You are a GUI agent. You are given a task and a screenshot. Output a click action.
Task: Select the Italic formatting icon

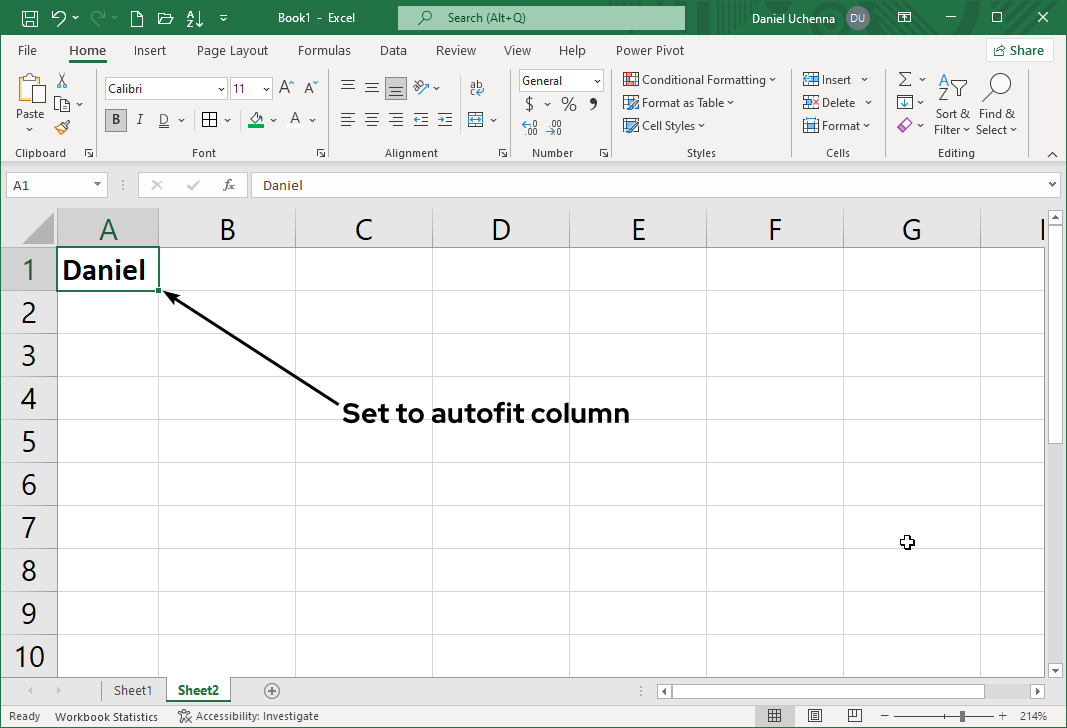141,119
